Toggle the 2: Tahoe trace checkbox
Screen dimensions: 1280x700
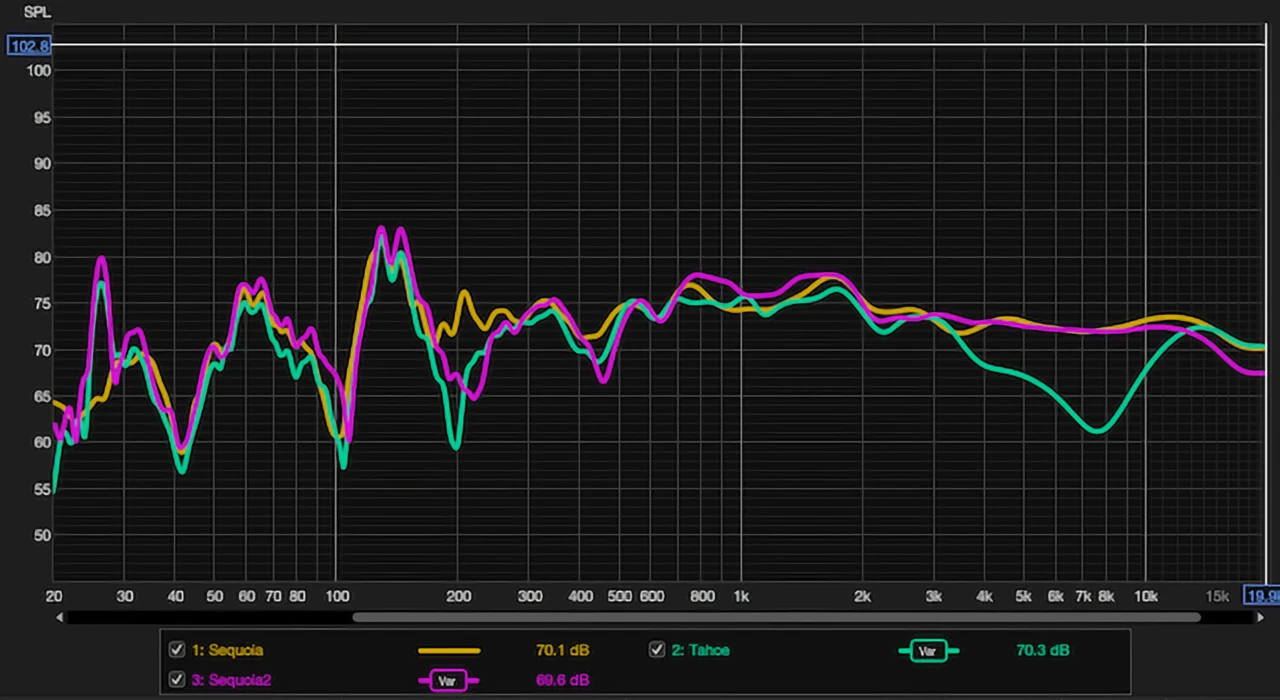pyautogui.click(x=657, y=650)
